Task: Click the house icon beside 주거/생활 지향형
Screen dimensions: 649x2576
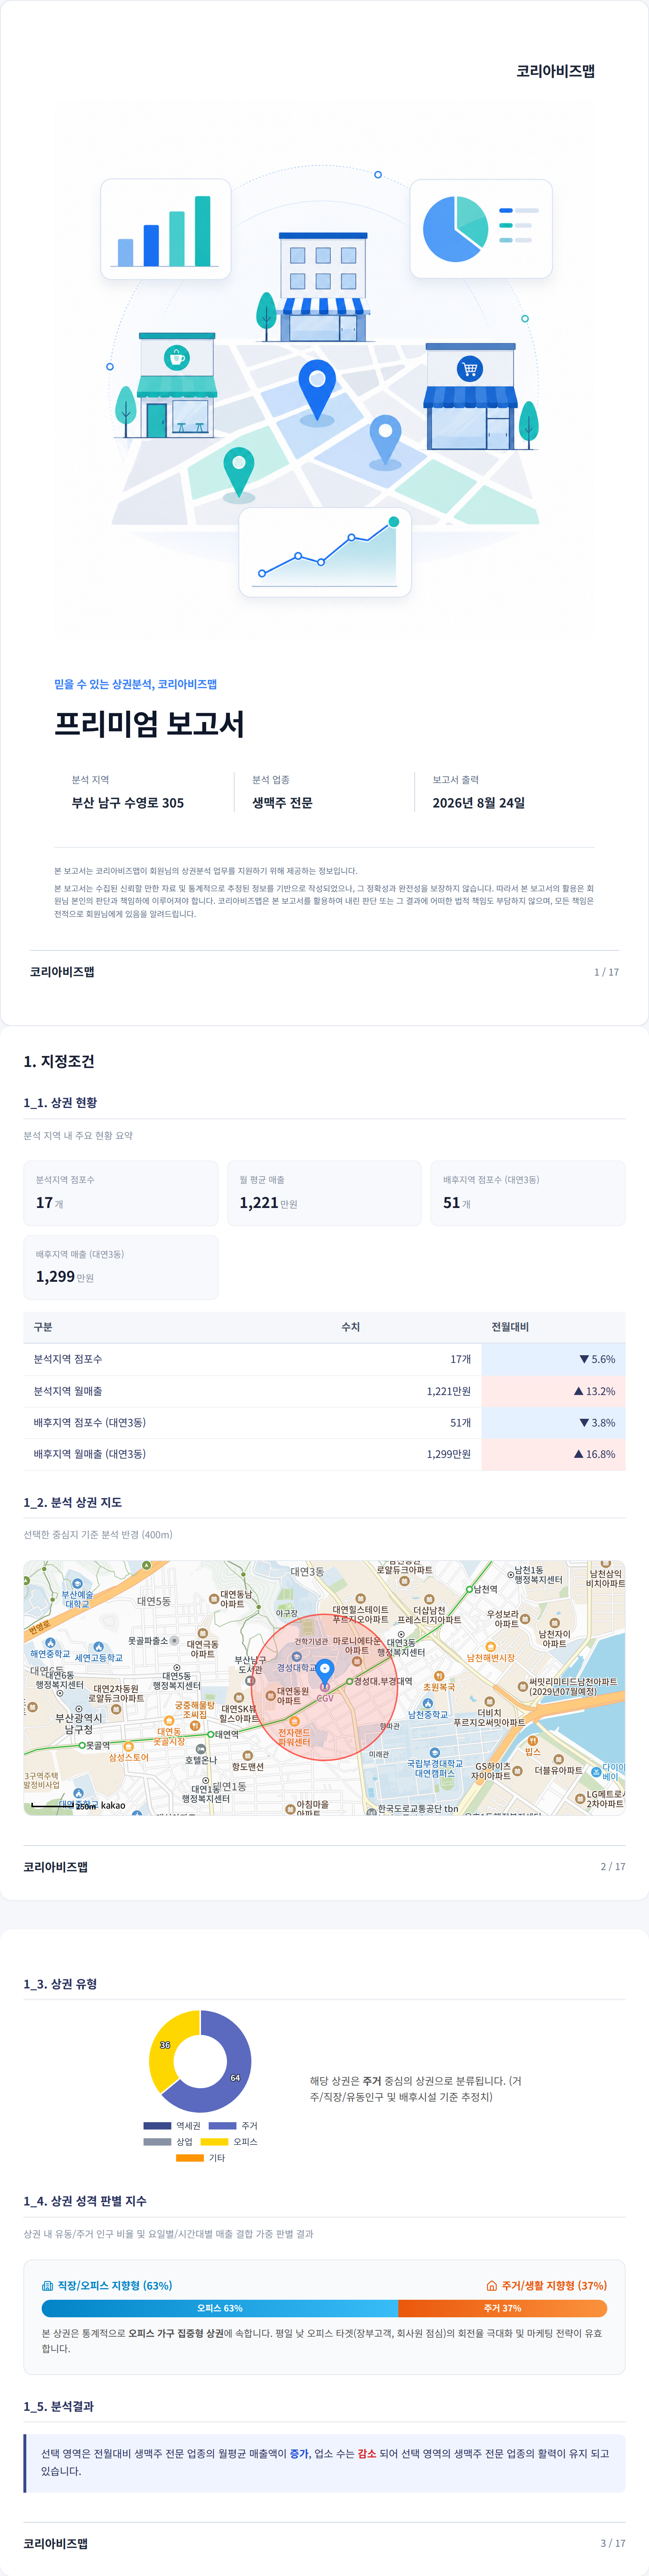Action: point(492,2286)
